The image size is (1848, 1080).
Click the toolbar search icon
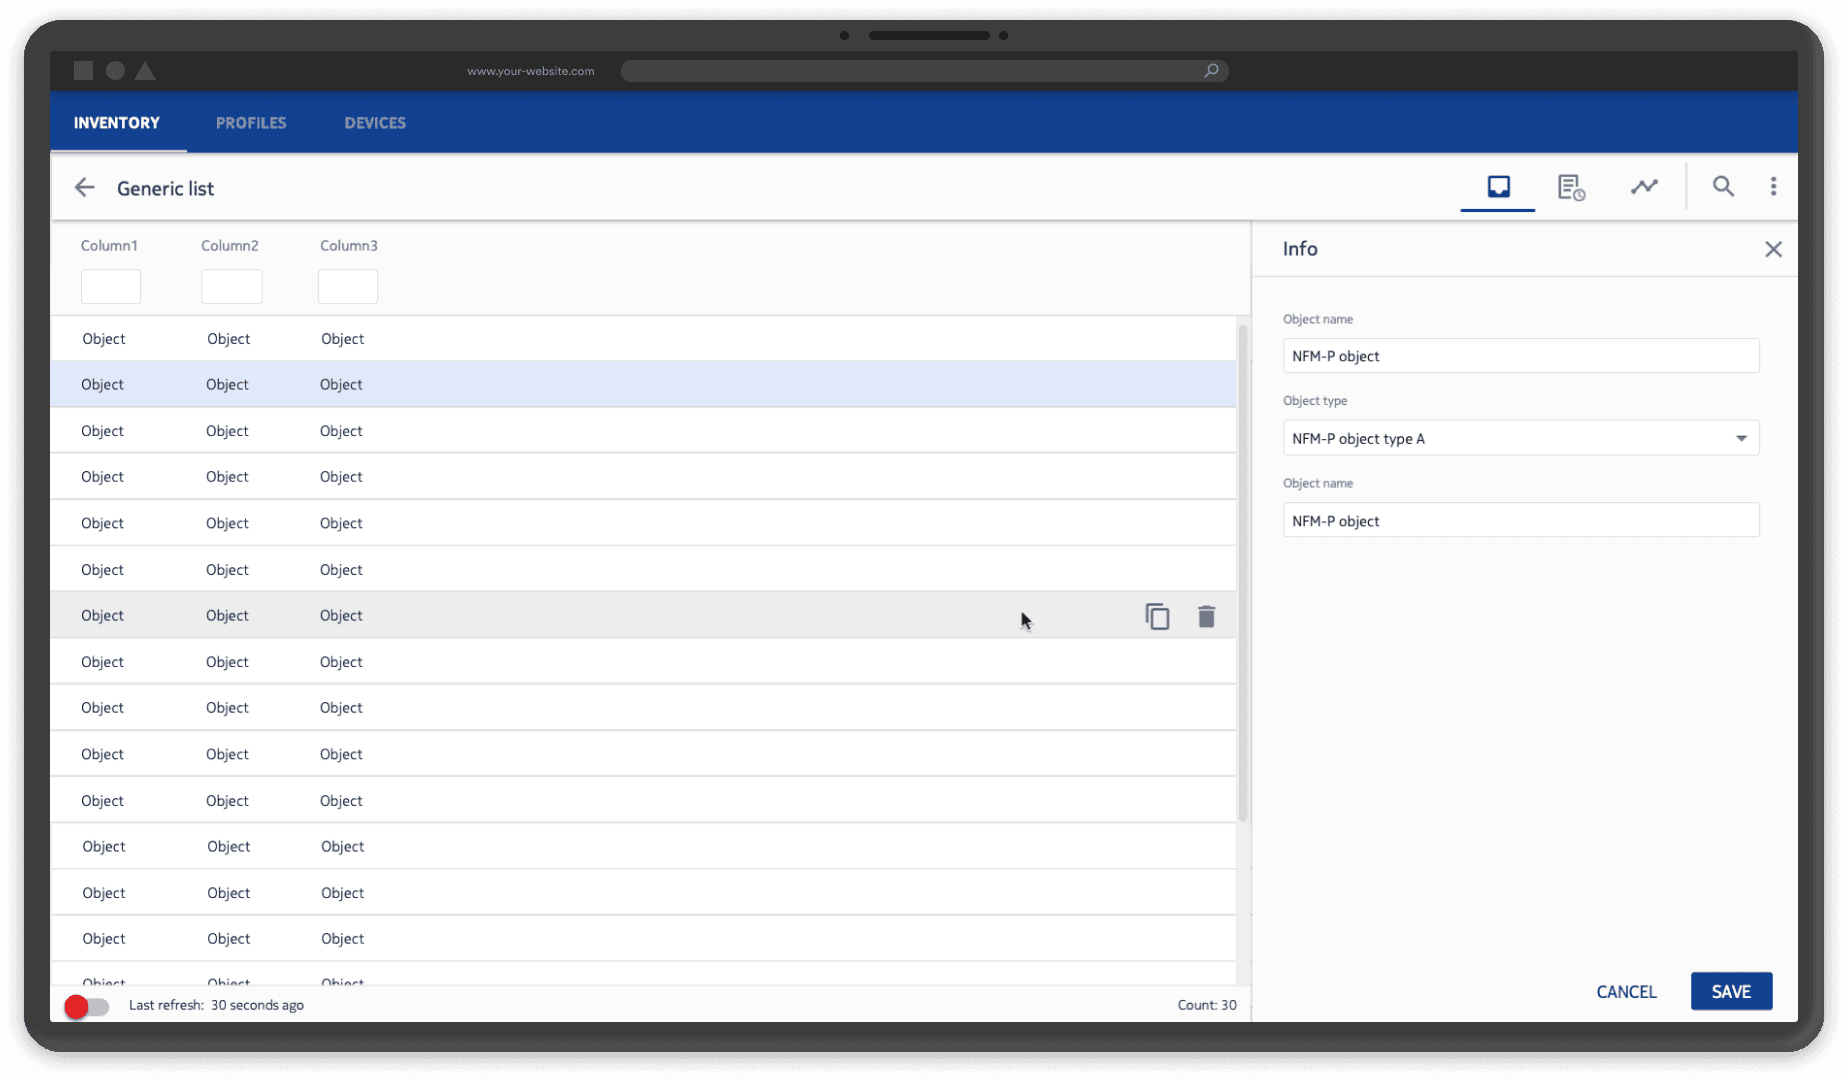pyautogui.click(x=1723, y=186)
